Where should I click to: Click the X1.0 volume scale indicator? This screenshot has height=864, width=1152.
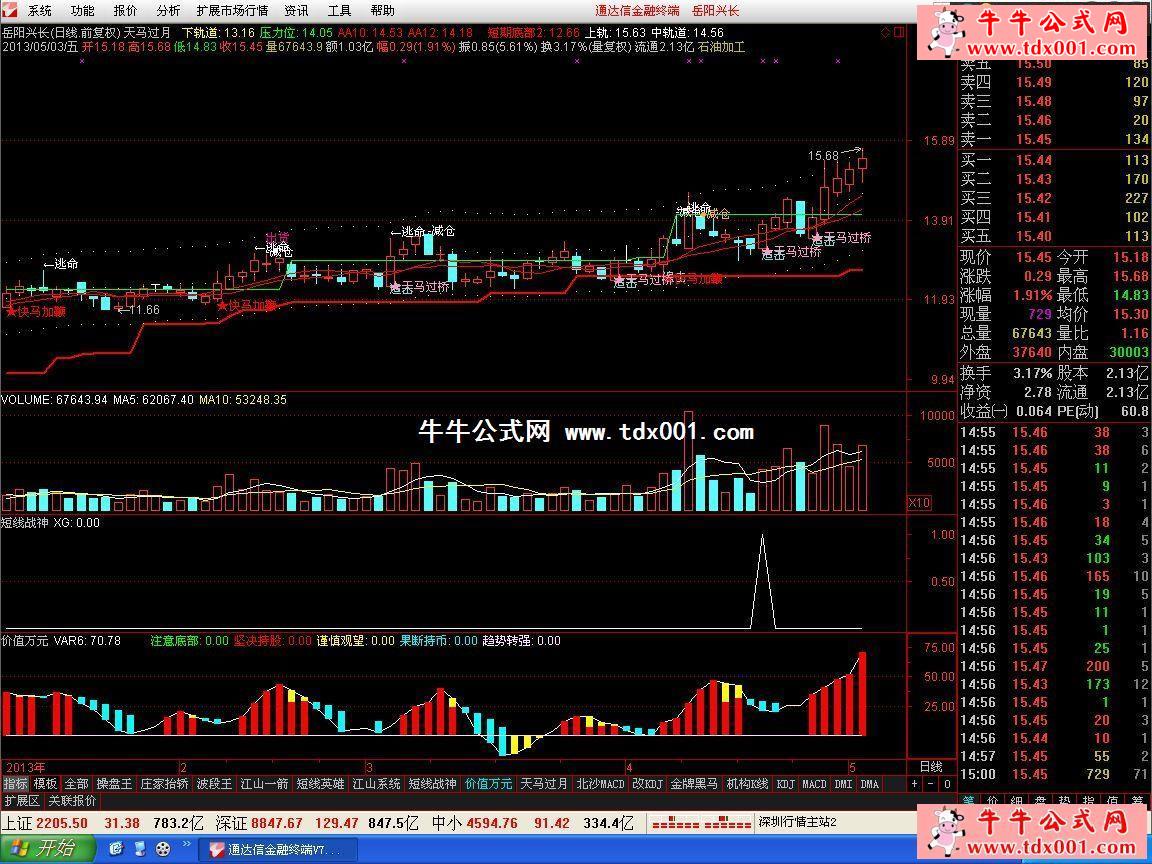(x=919, y=502)
